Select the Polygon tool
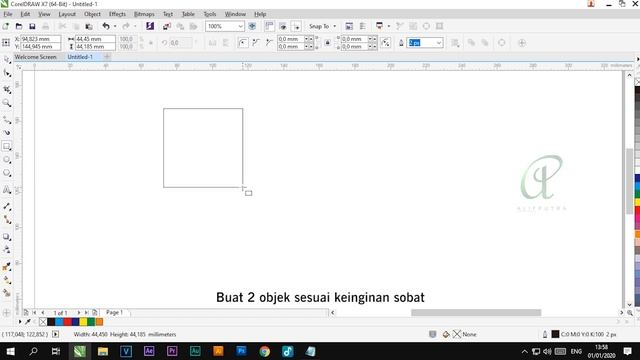Screen dimensions: 640x360 pos(7,173)
